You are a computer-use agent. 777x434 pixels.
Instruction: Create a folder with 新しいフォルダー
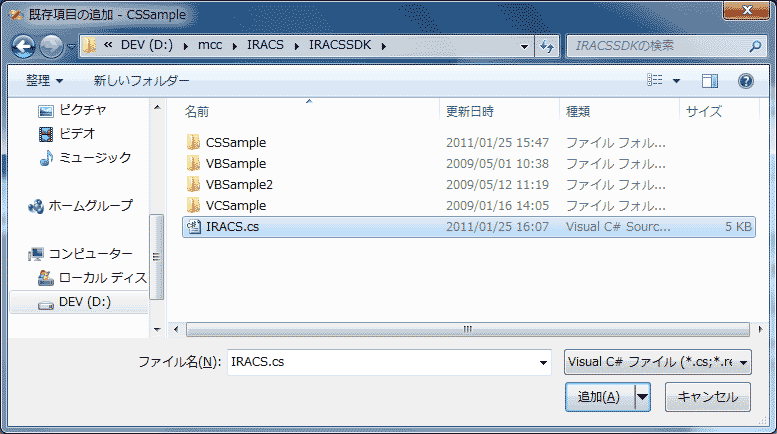(x=141, y=81)
